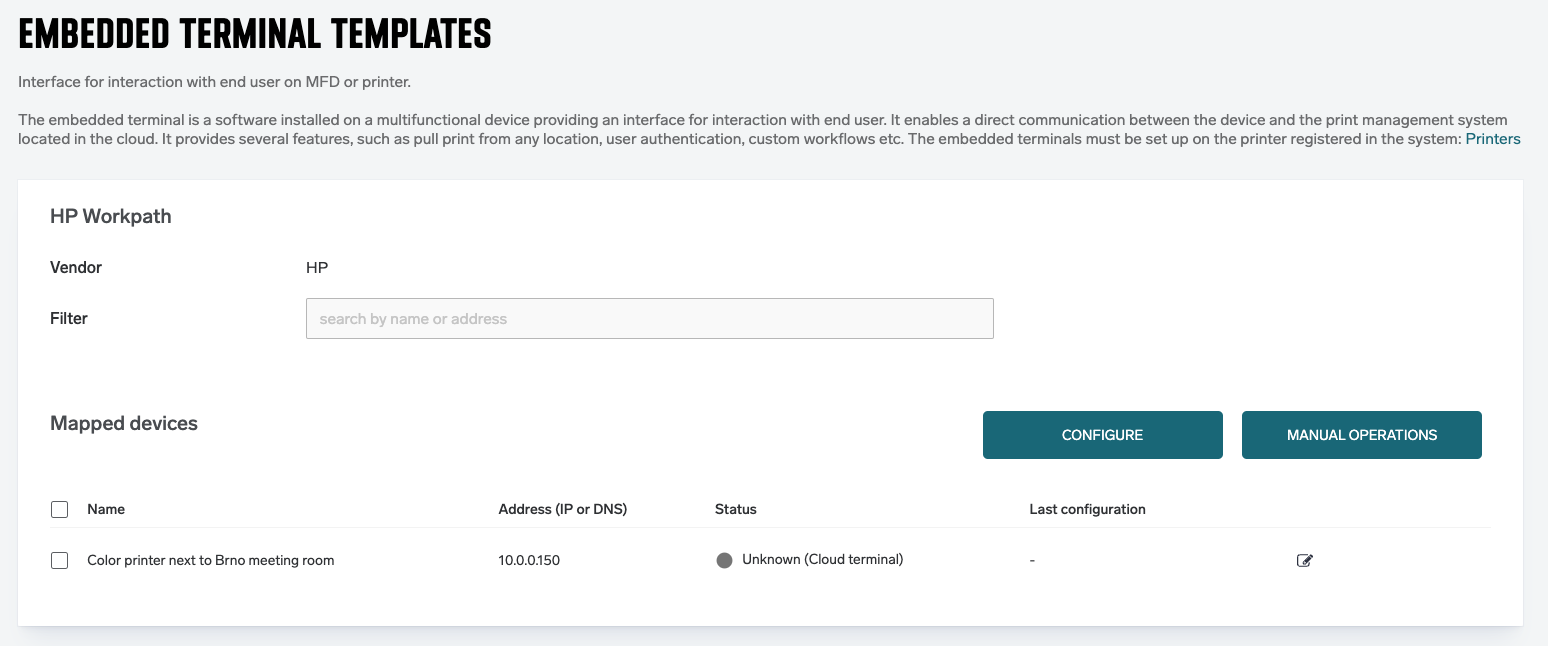Select the Color printer next to Brno meeting room name
The height and width of the screenshot is (646, 1548).
[x=211, y=561]
